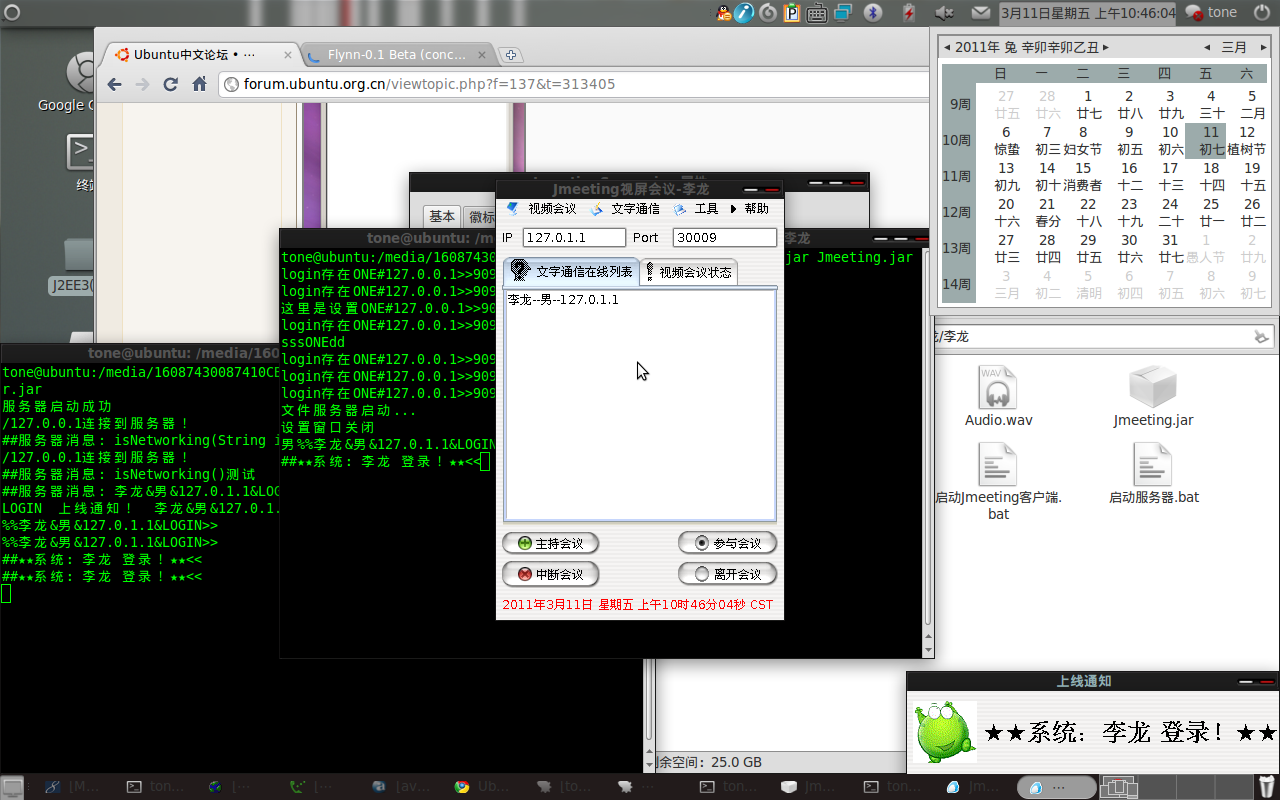
Task: Click the 中断会议 button
Action: tap(550, 574)
